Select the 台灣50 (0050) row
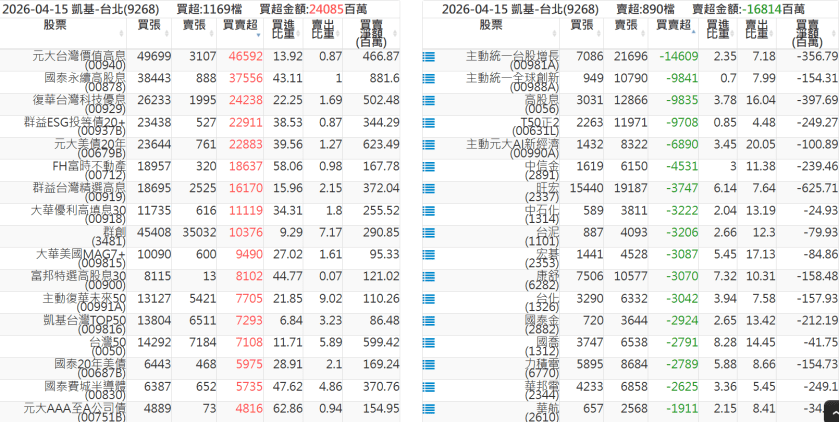The width and height of the screenshot is (839, 422). click(78, 343)
